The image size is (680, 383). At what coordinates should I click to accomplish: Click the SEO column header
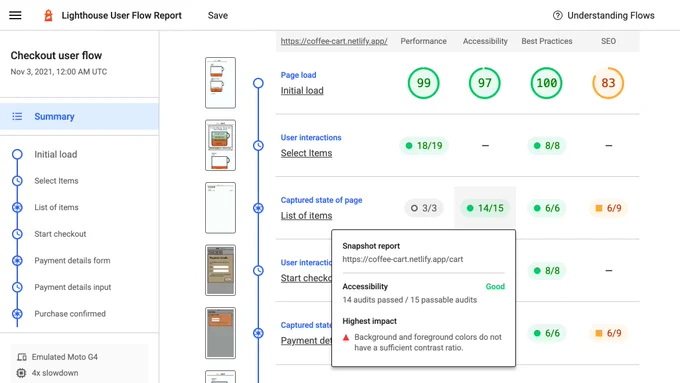[x=608, y=41]
